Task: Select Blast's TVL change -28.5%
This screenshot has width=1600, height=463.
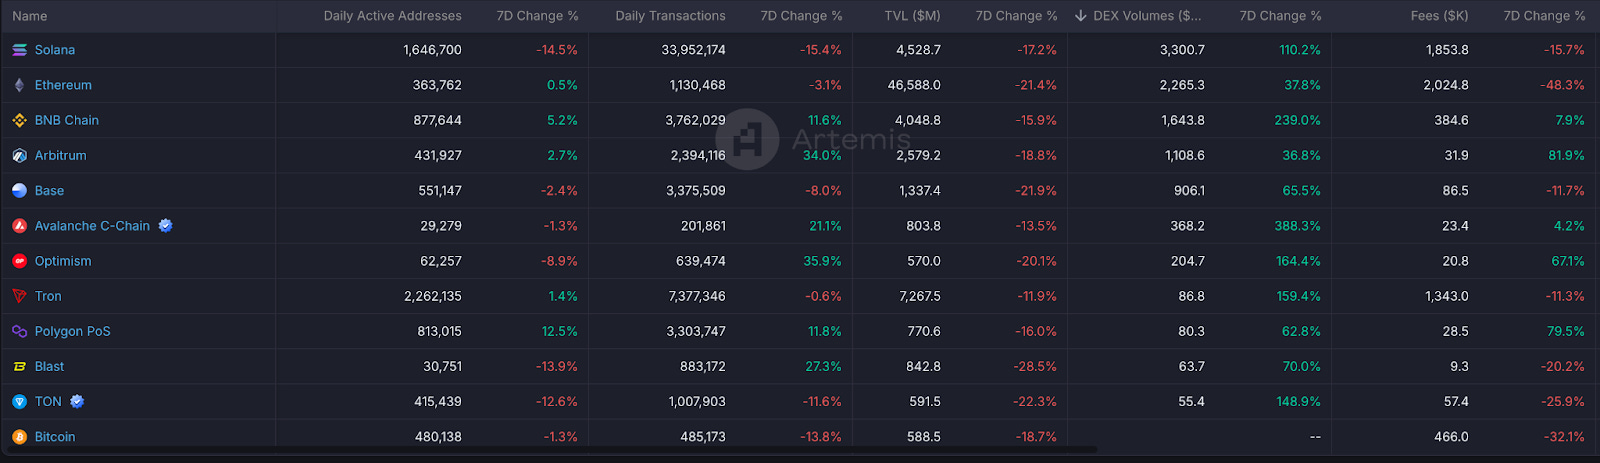Action: [1035, 367]
